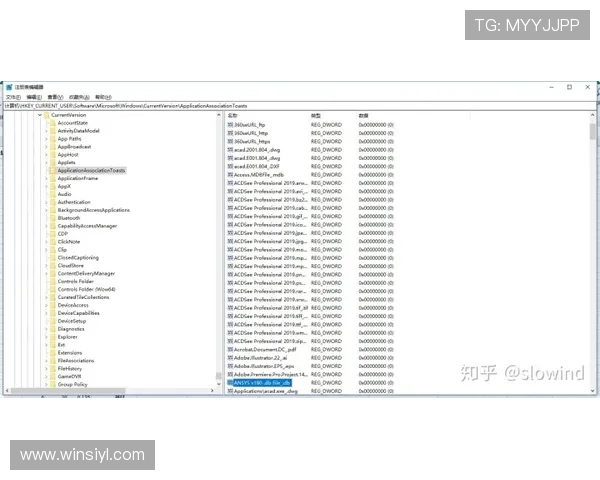Click the DWORD icon beside 360seURL_ftp
600x480 pixels.
tap(229, 123)
